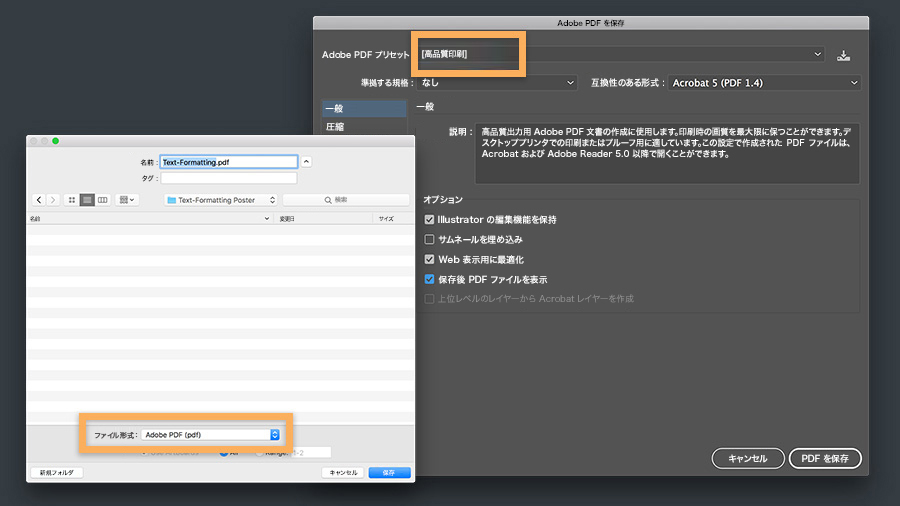Switch the file browser to column view
The height and width of the screenshot is (506, 900).
[x=102, y=200]
